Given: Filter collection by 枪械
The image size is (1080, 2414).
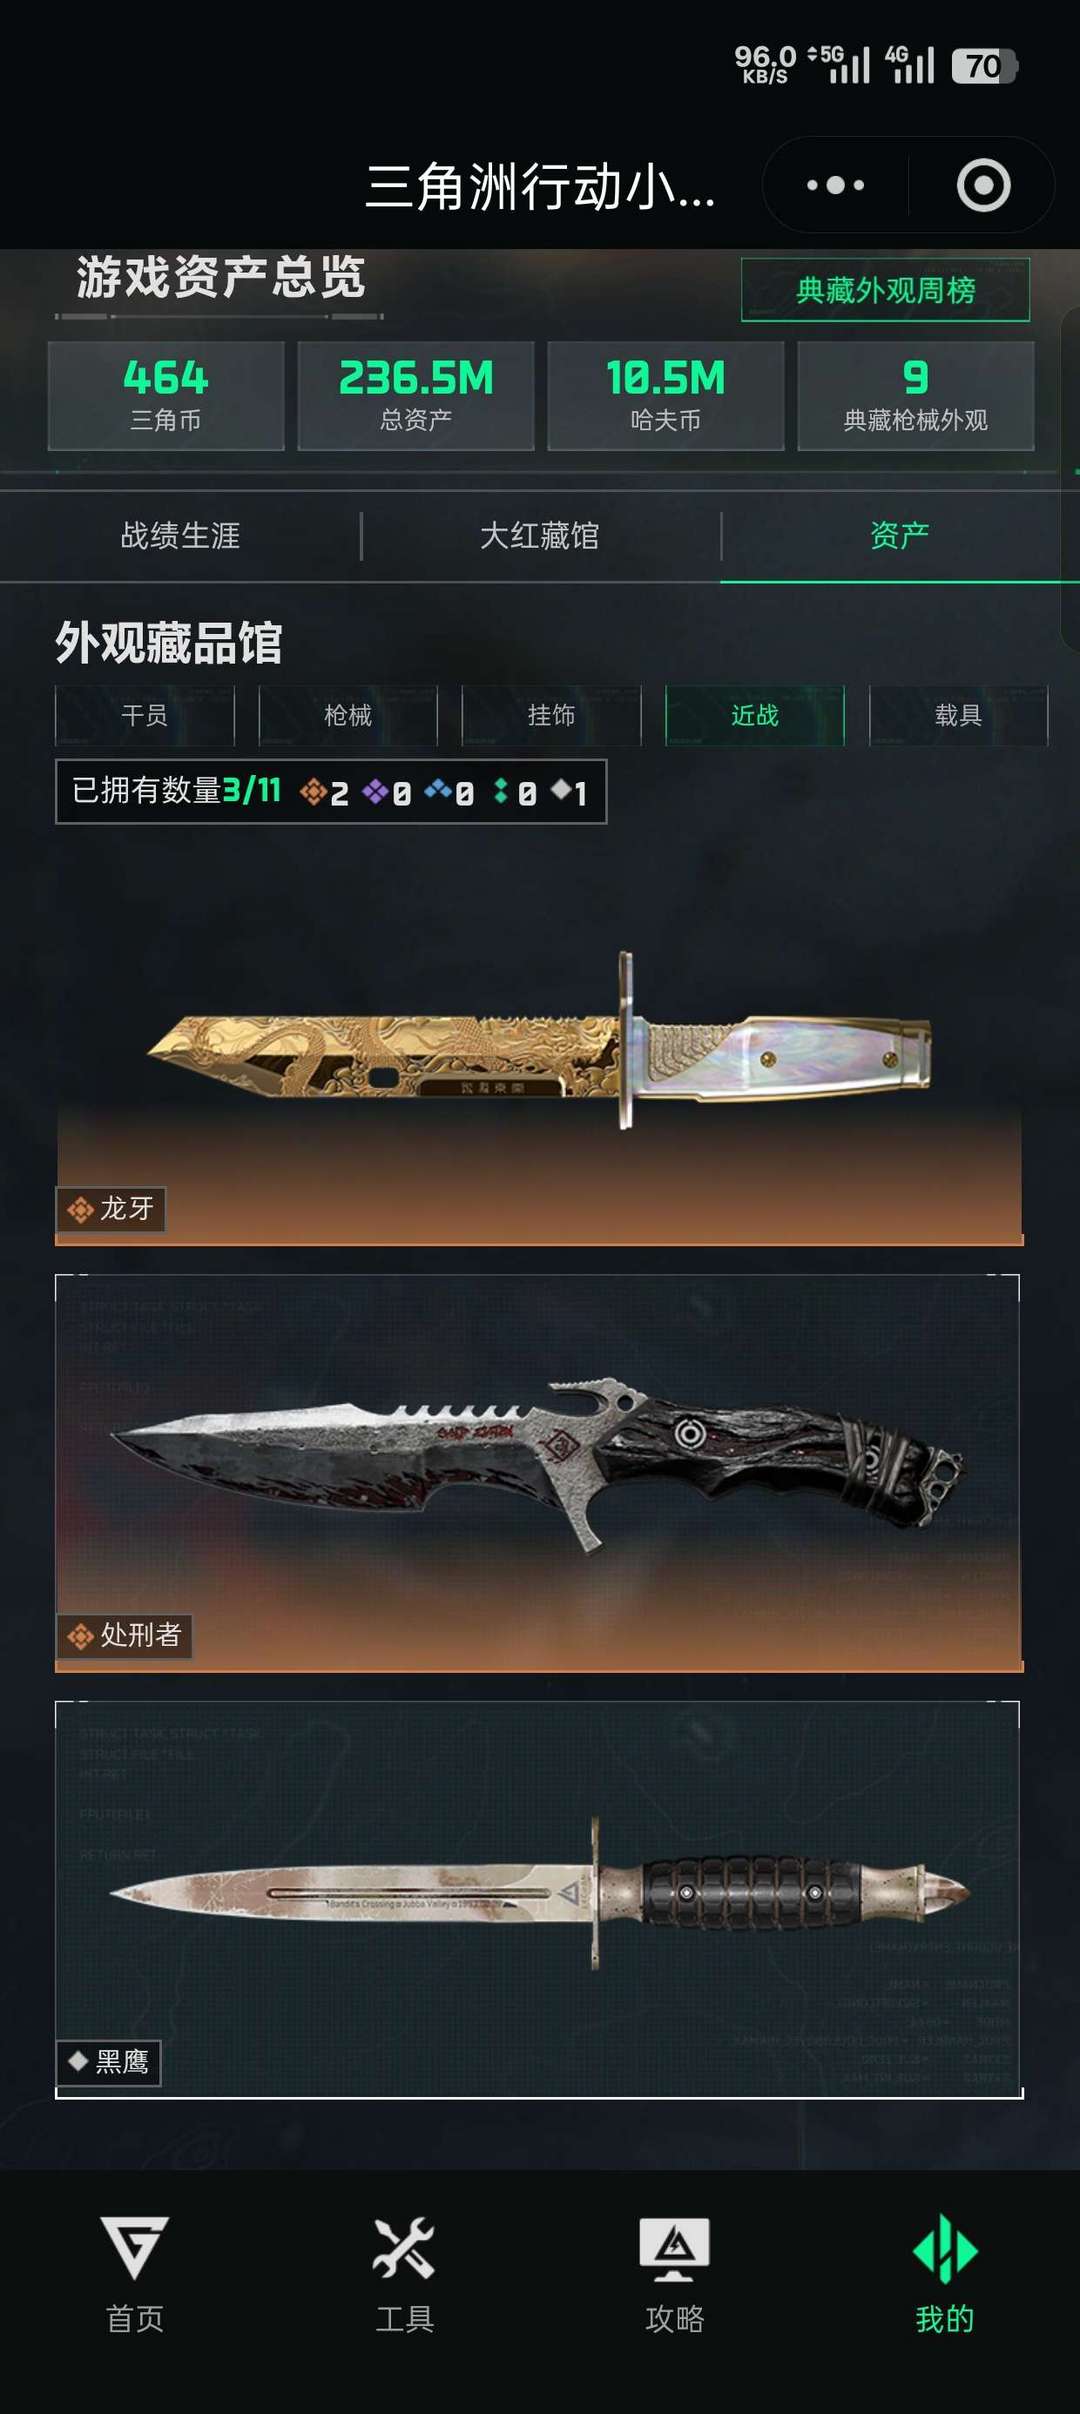Looking at the screenshot, I should coord(348,715).
